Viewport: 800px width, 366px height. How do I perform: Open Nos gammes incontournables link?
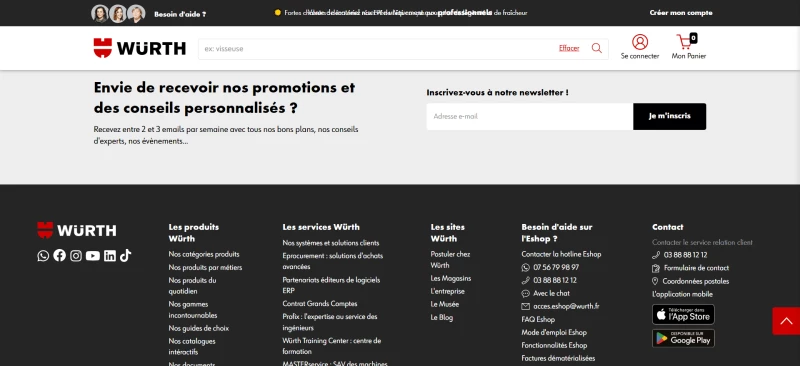click(x=193, y=310)
